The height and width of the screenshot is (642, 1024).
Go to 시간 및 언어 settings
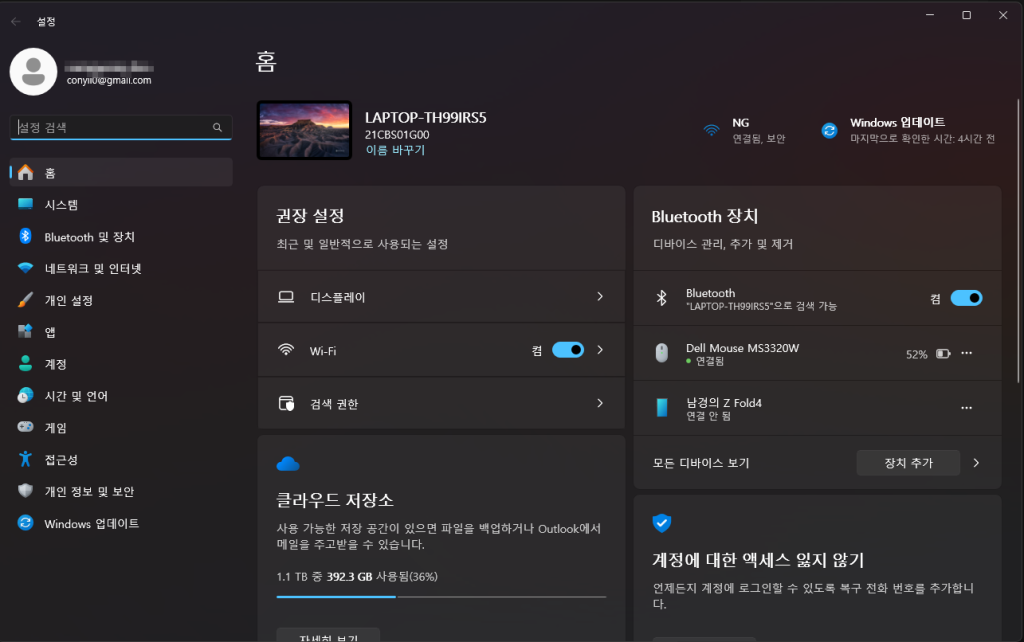coord(121,396)
